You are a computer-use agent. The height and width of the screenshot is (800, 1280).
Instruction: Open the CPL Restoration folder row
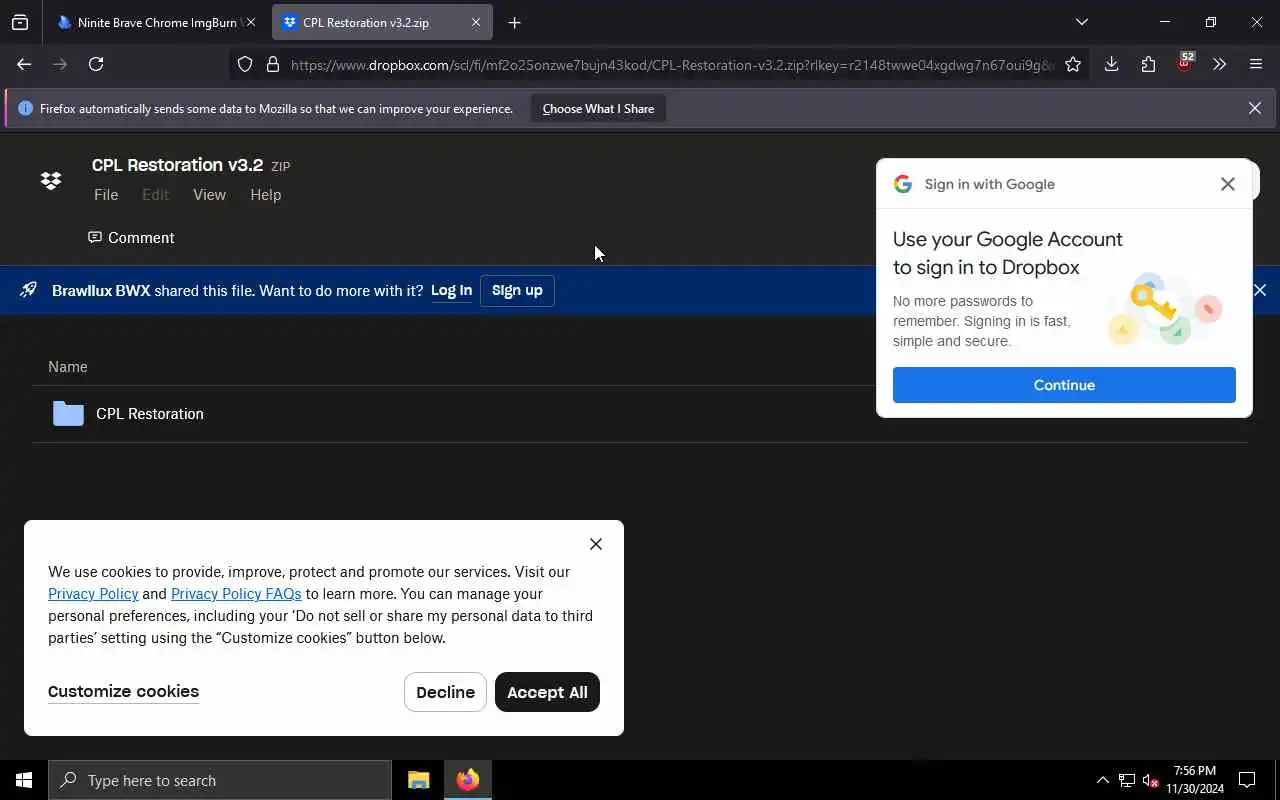click(640, 414)
